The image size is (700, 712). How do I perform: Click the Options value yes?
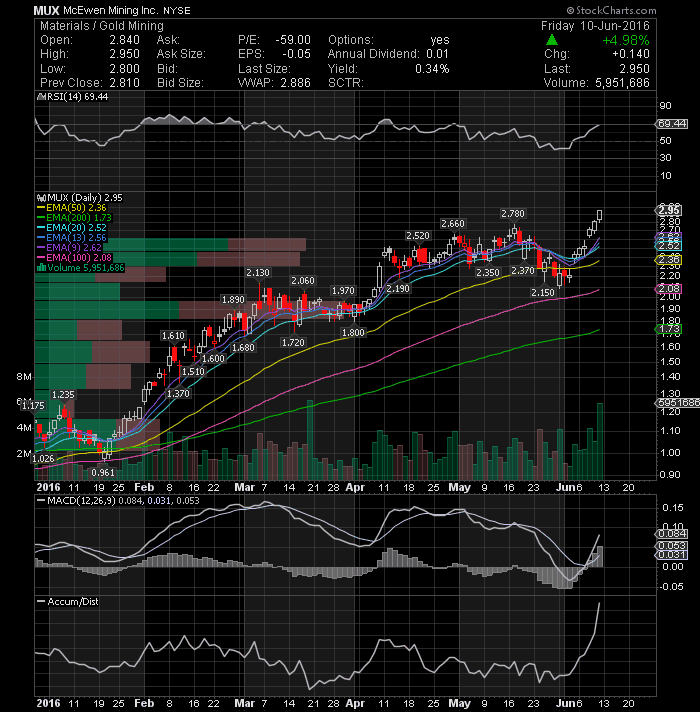(x=440, y=40)
